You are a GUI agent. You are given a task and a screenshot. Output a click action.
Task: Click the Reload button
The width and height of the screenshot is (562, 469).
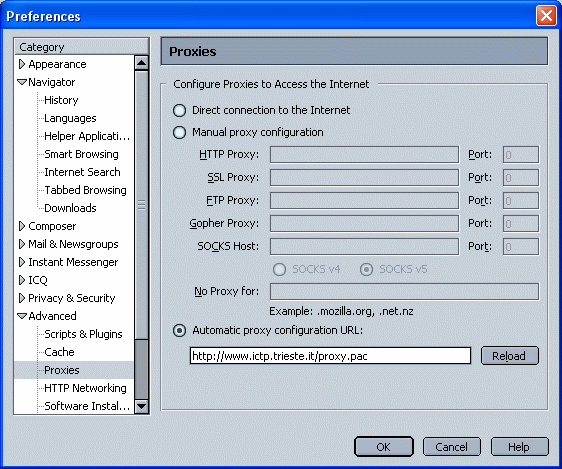(510, 356)
